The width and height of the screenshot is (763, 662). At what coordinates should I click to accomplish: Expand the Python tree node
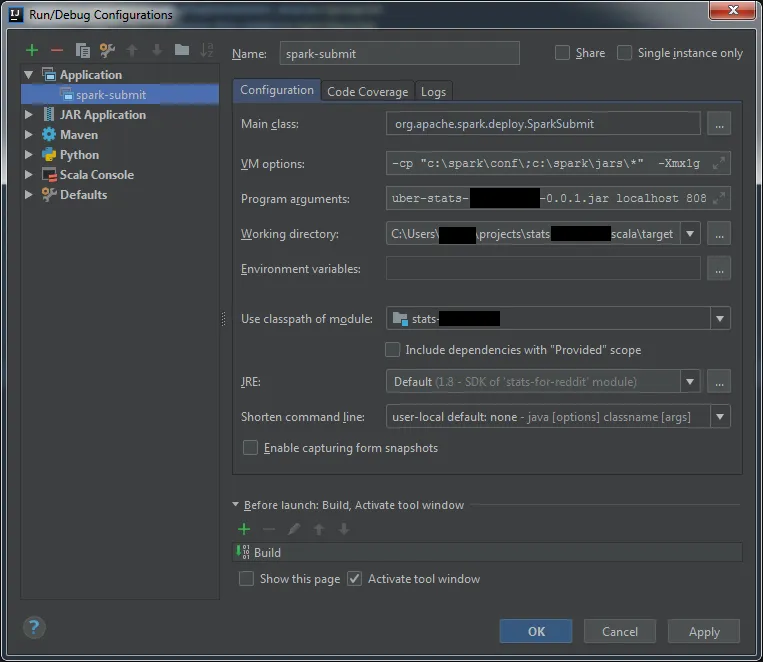click(x=29, y=154)
